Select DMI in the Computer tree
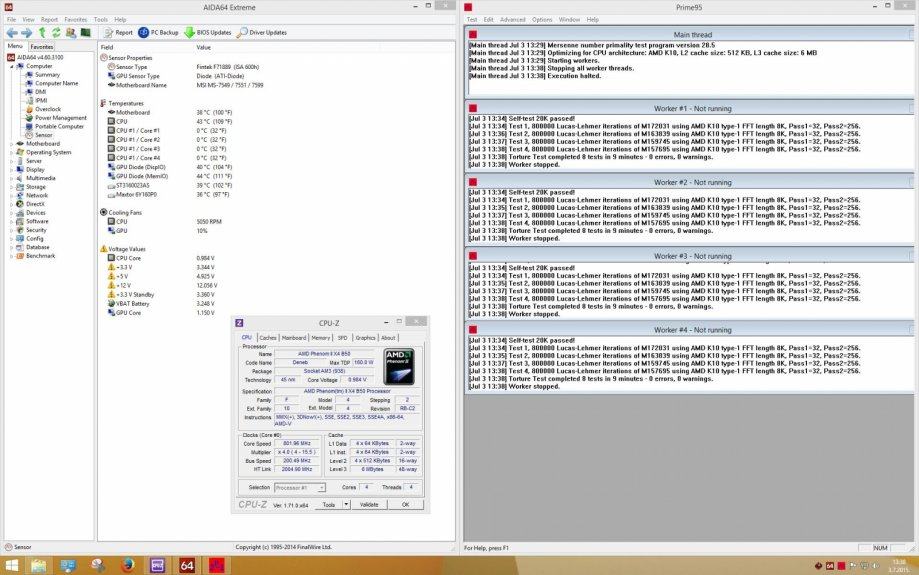The width and height of the screenshot is (919, 575). (x=40, y=92)
